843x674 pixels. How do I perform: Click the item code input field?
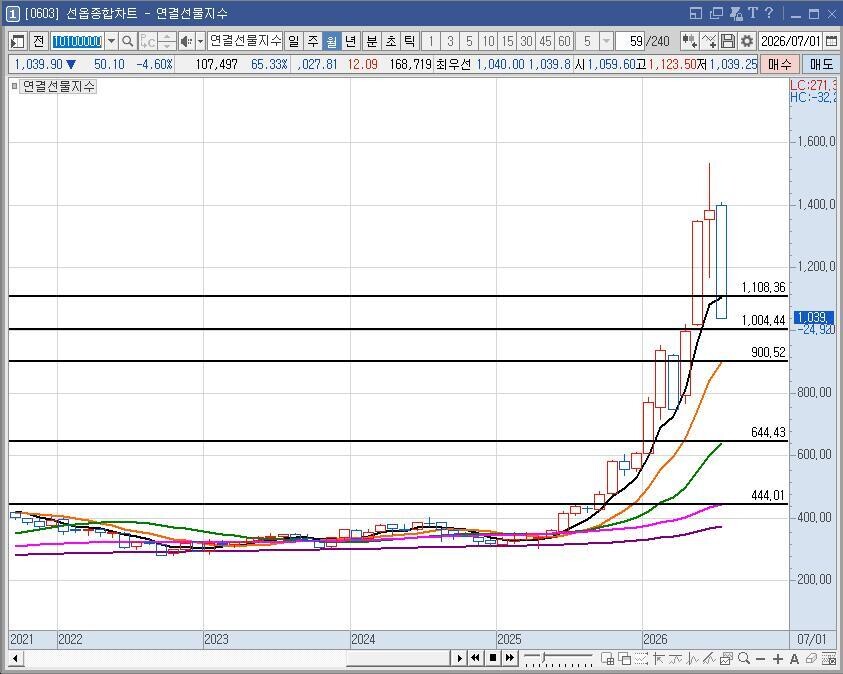[x=77, y=41]
